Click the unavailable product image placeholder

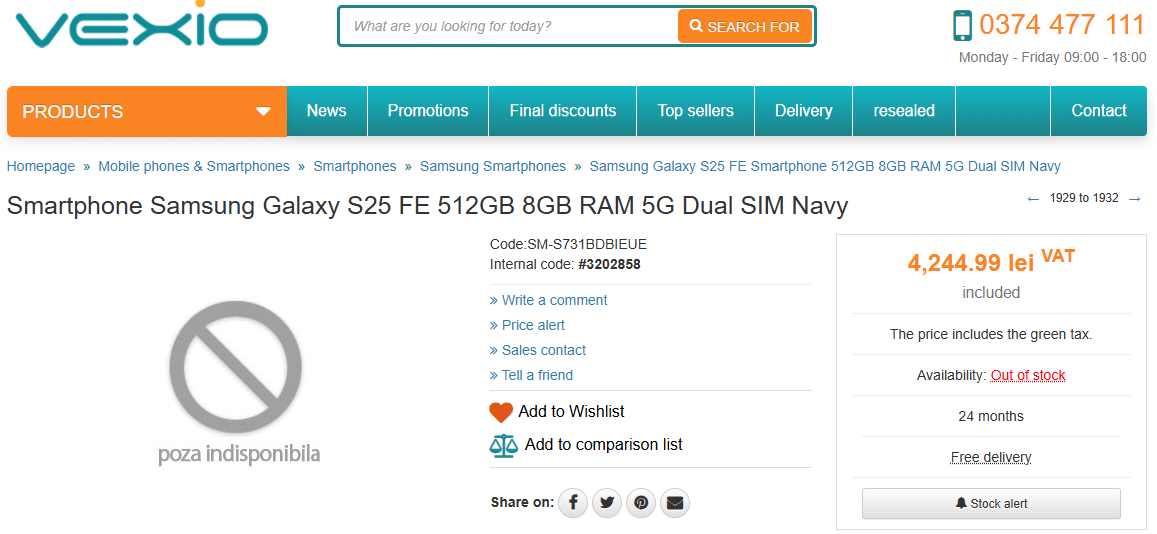[237, 381]
